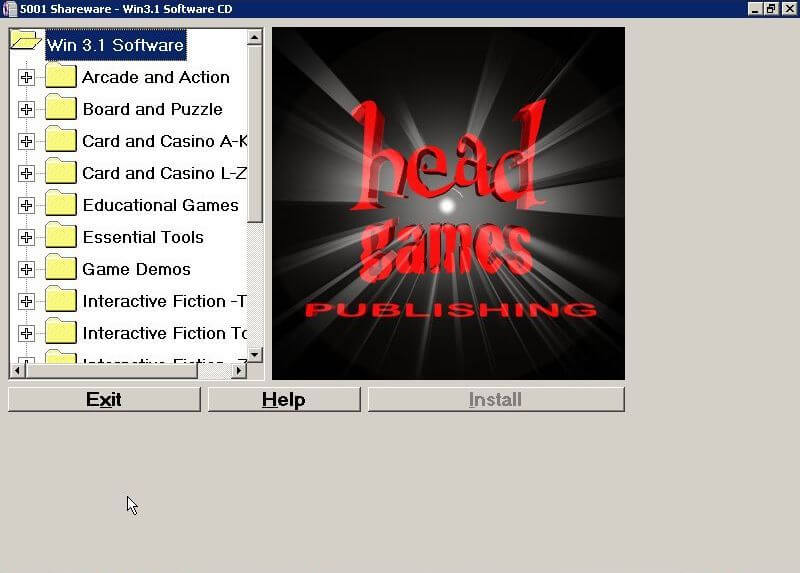Click the tree's scroll down arrow
The image size is (800, 573).
click(255, 354)
